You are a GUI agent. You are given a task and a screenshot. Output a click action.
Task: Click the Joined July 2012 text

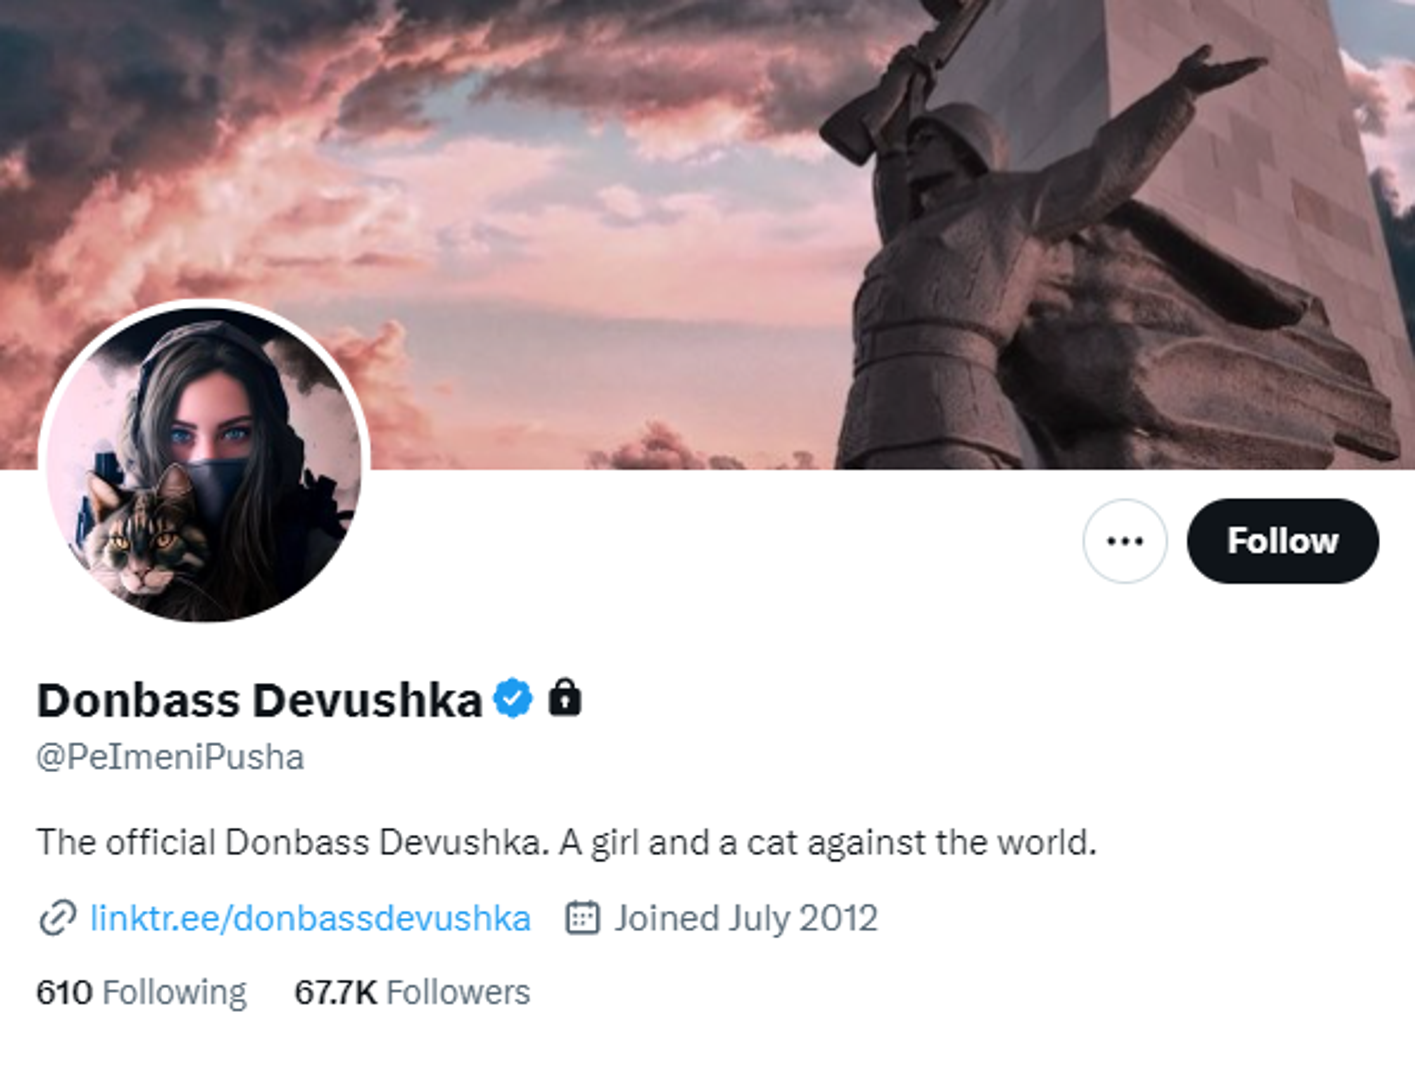coord(745,918)
